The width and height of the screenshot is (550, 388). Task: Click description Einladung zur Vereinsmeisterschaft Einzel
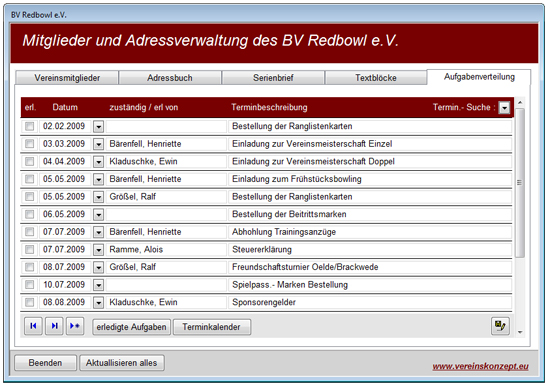point(370,144)
